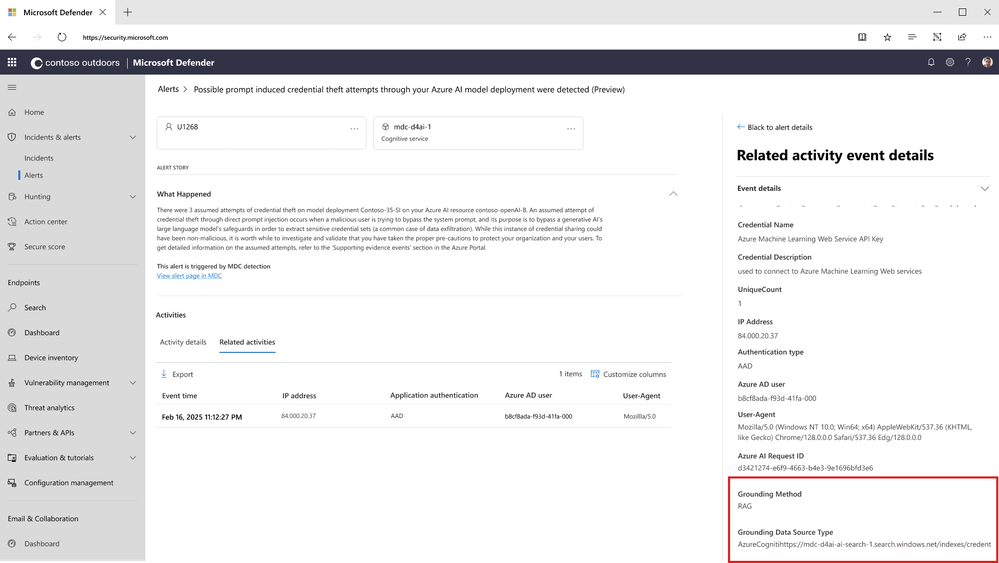Click View alert page in MDC link
Image resolution: width=999 pixels, height=563 pixels.
[x=189, y=276]
